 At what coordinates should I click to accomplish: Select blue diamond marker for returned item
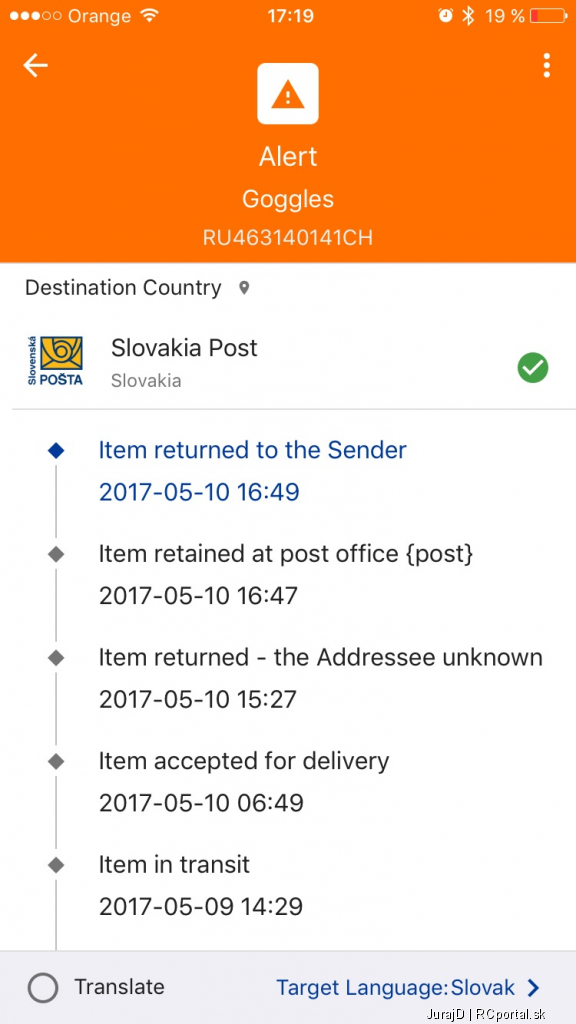[x=57, y=450]
